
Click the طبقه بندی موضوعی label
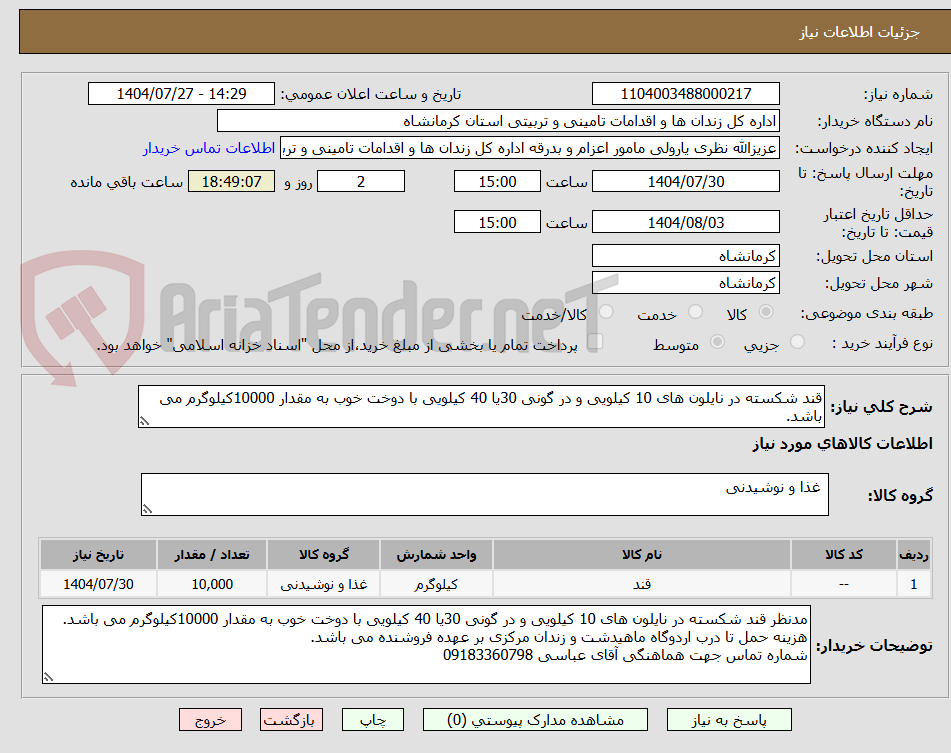point(866,313)
